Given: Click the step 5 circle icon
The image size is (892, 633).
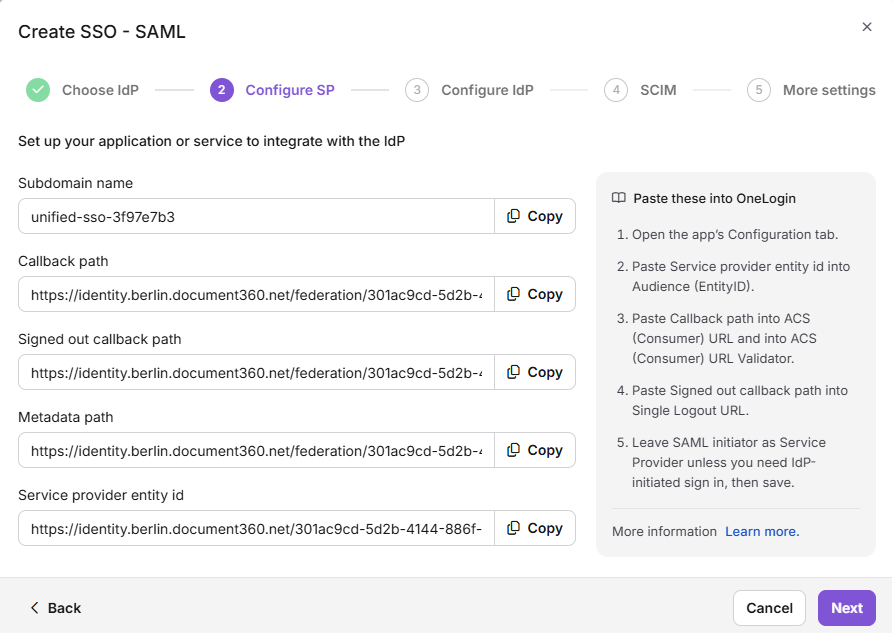Looking at the screenshot, I should (759, 90).
